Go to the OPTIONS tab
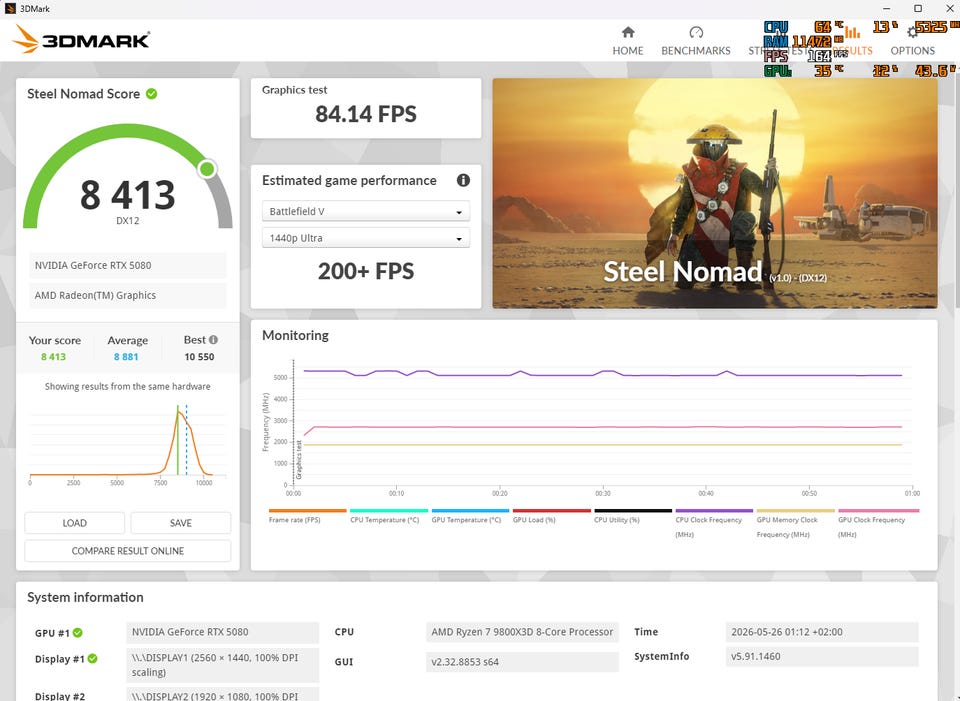Screen dimensions: 960x701 coord(912,51)
